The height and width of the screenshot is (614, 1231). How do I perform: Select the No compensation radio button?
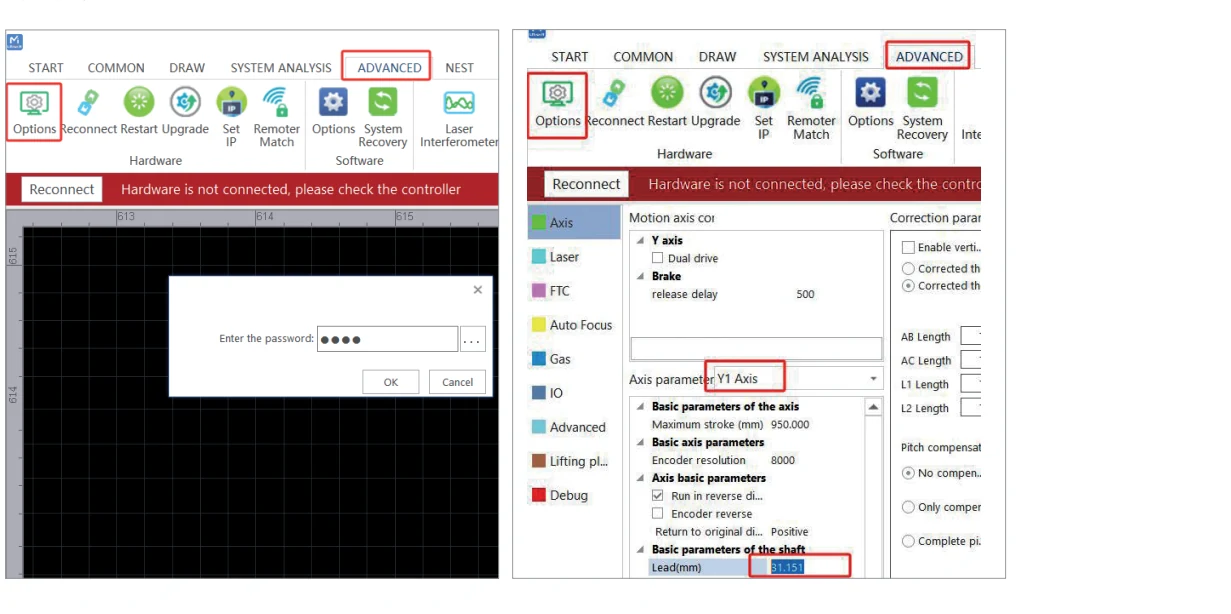pos(908,473)
